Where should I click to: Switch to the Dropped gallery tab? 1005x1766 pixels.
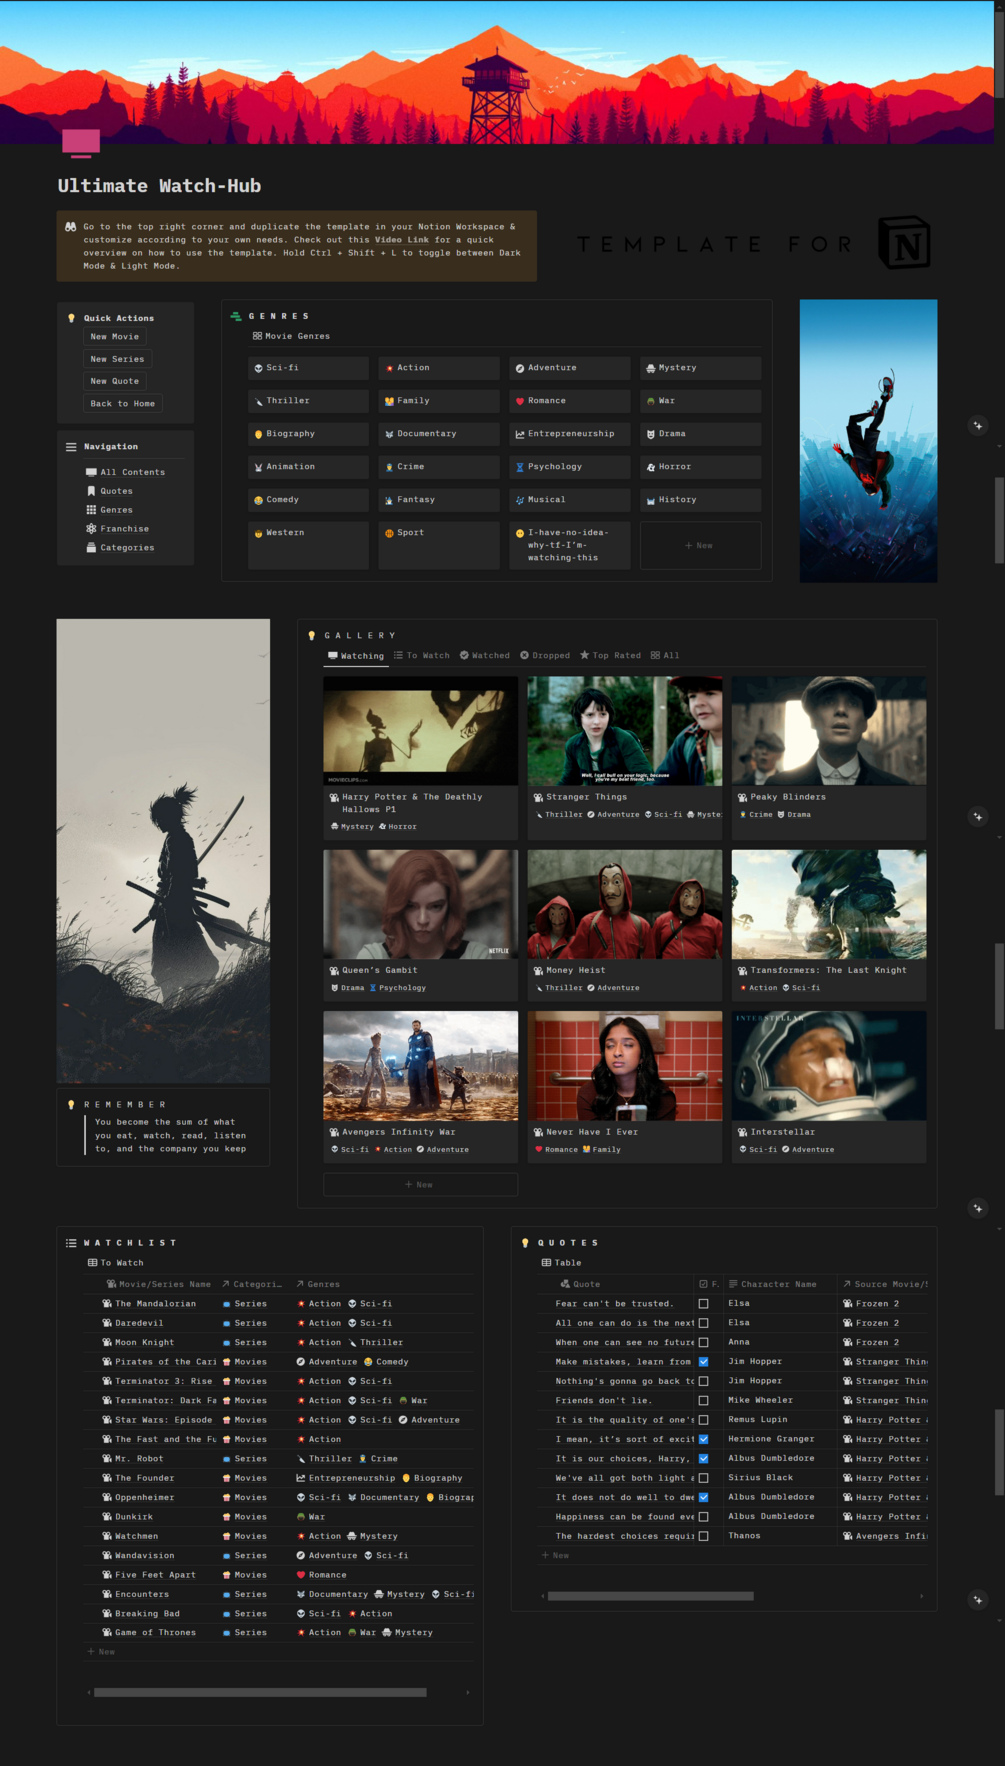(545, 656)
